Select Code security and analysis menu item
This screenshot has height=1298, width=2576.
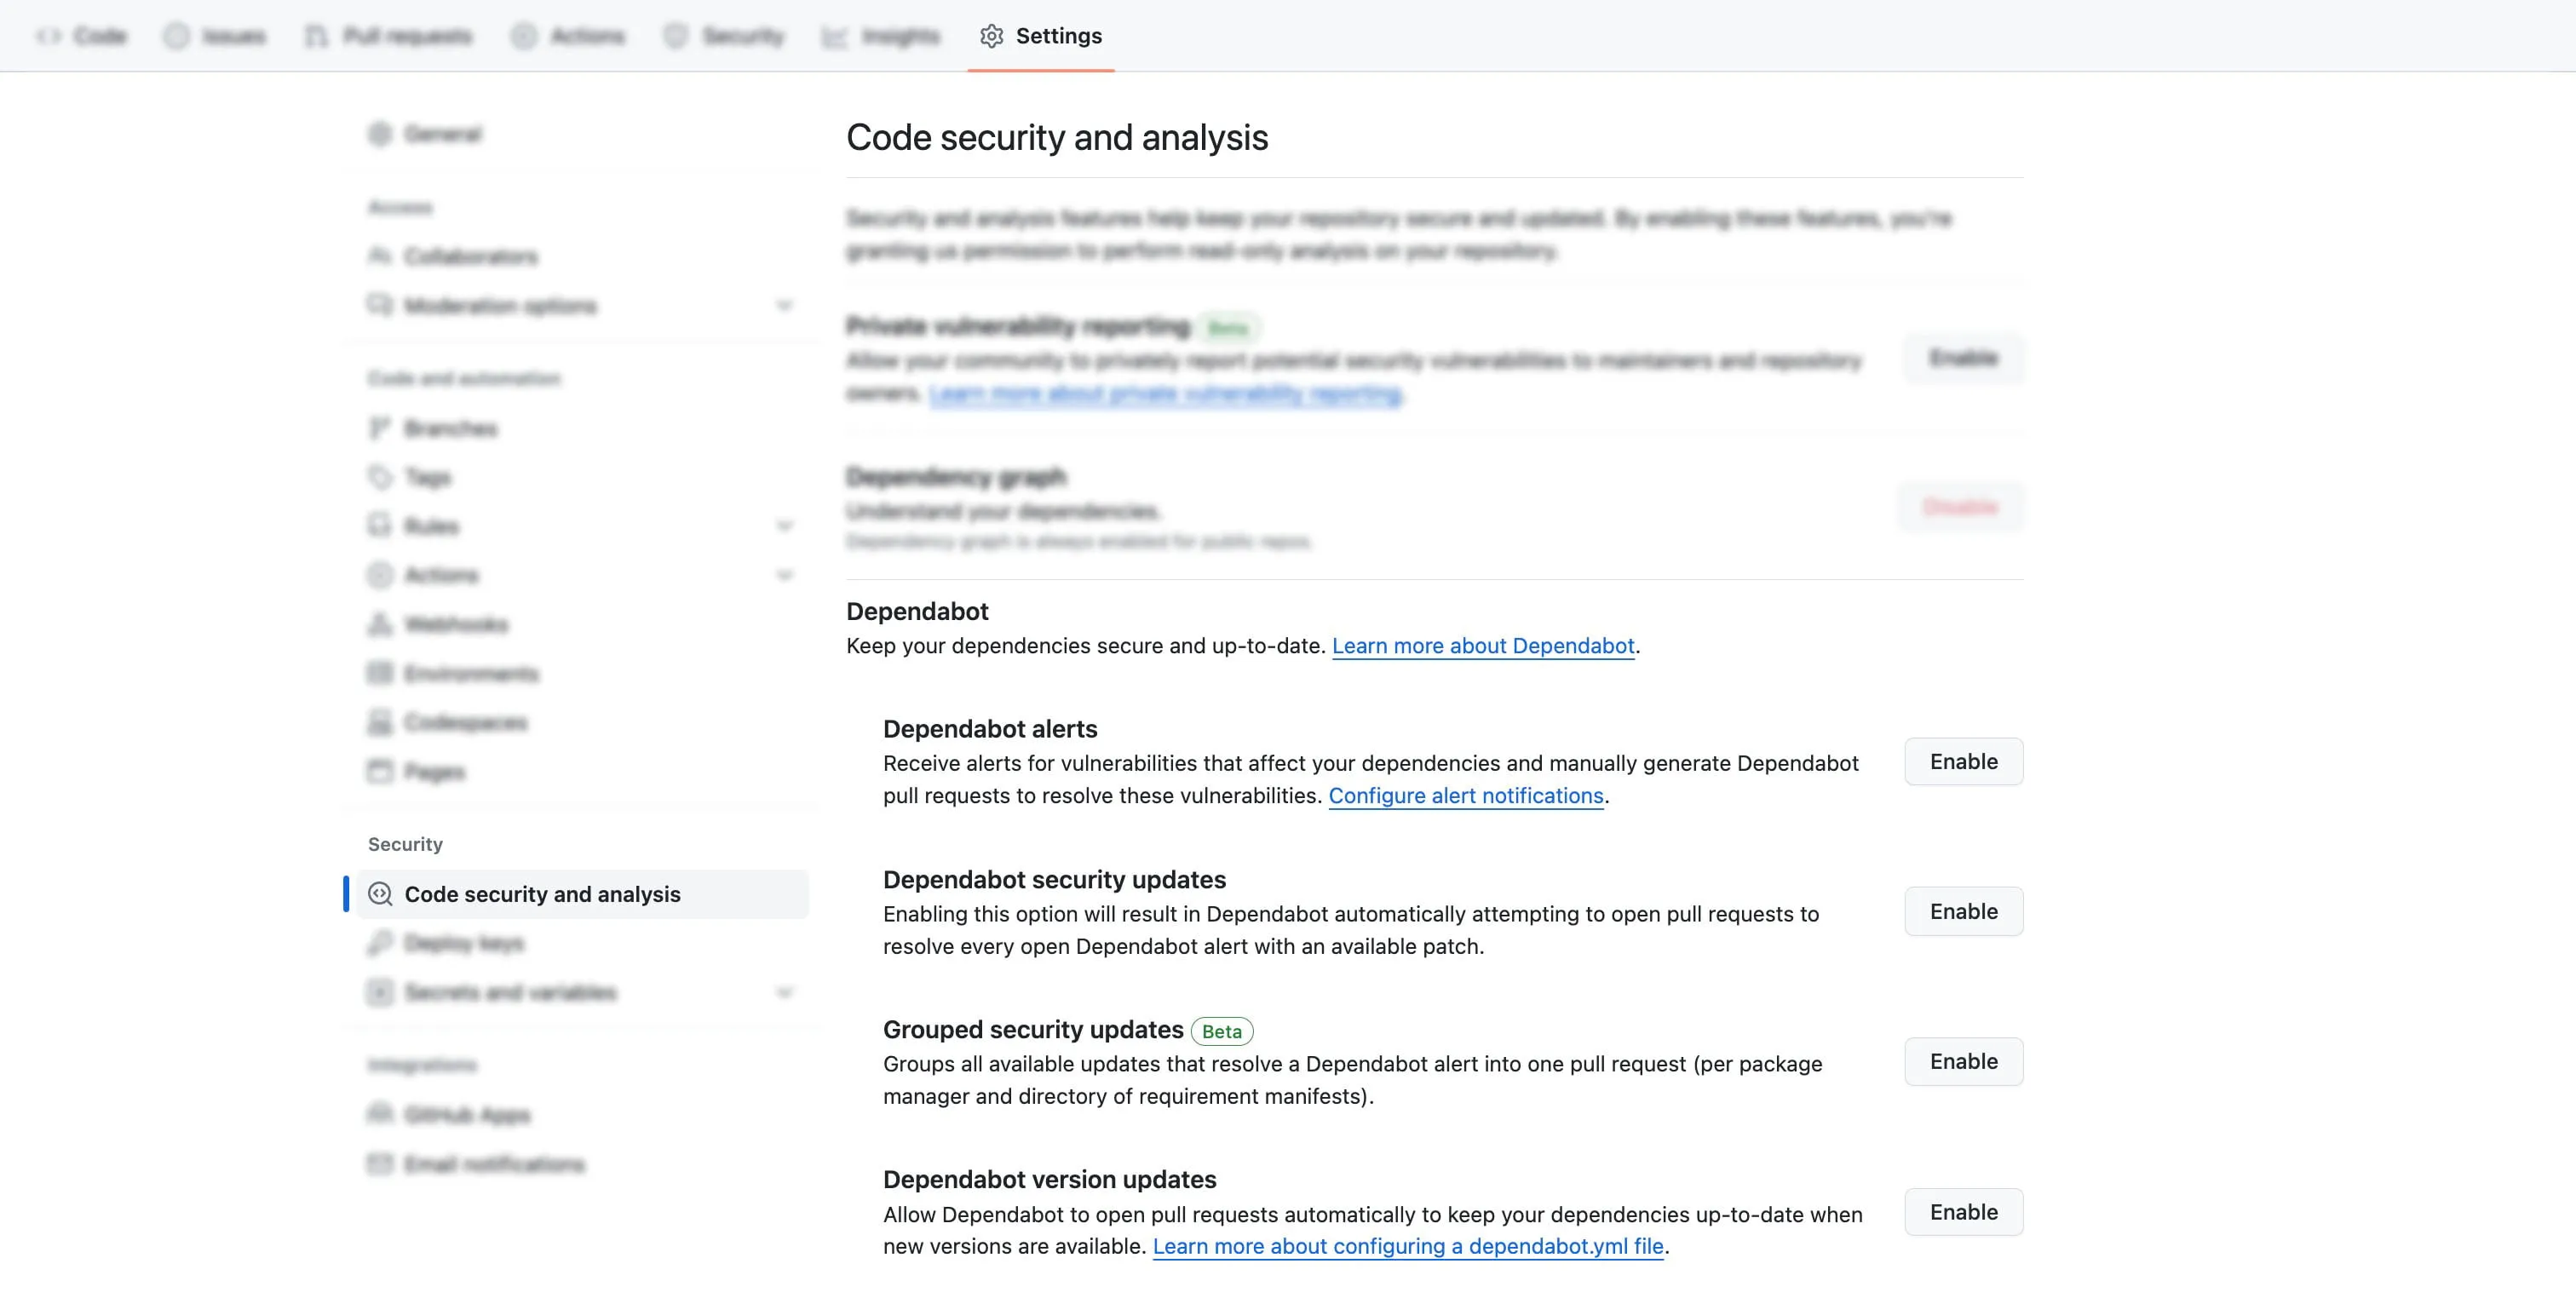542,894
